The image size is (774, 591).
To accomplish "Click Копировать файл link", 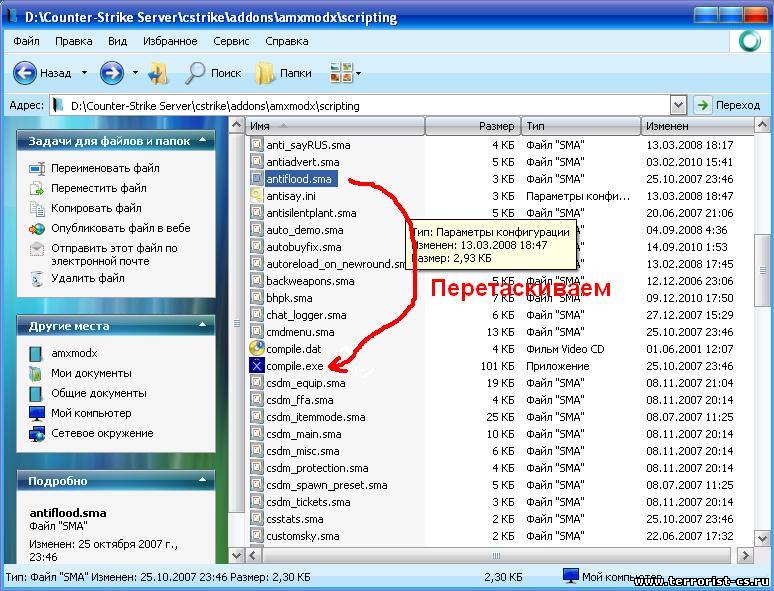I will click(96, 208).
